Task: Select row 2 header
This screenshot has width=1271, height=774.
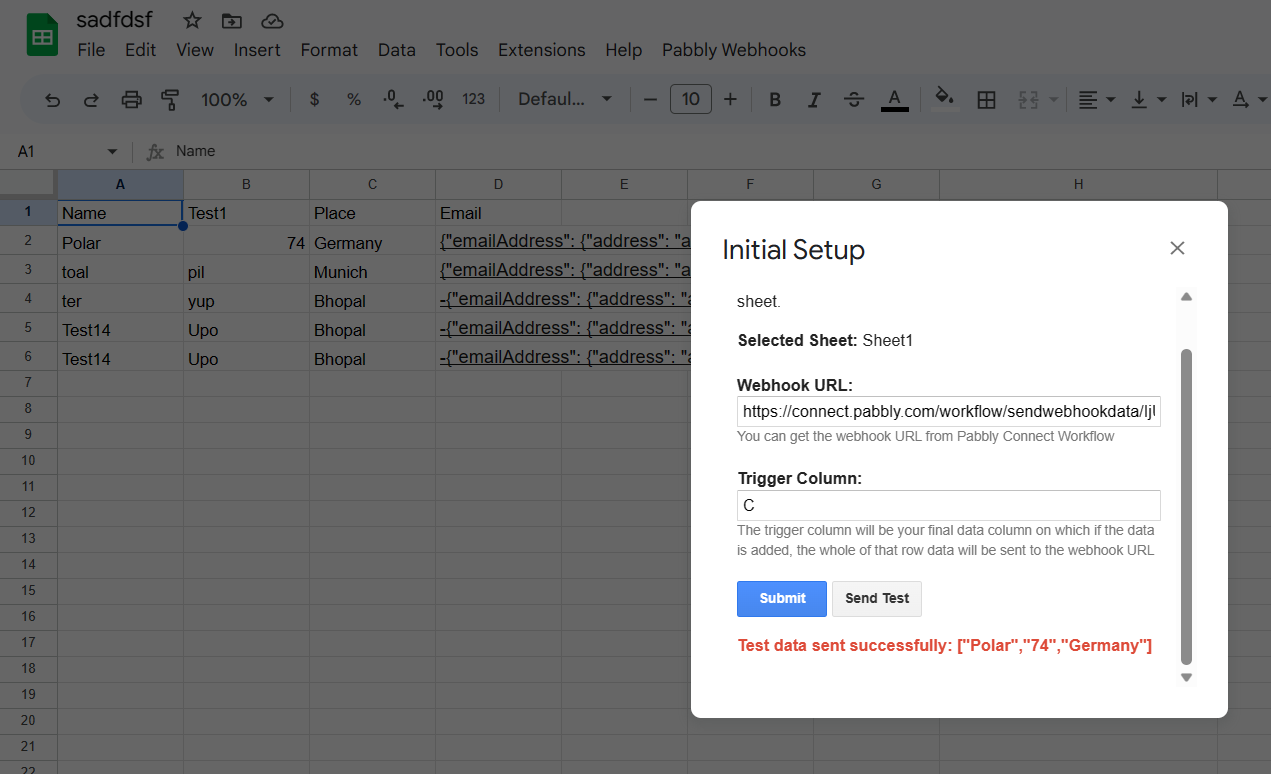Action: pos(28,241)
